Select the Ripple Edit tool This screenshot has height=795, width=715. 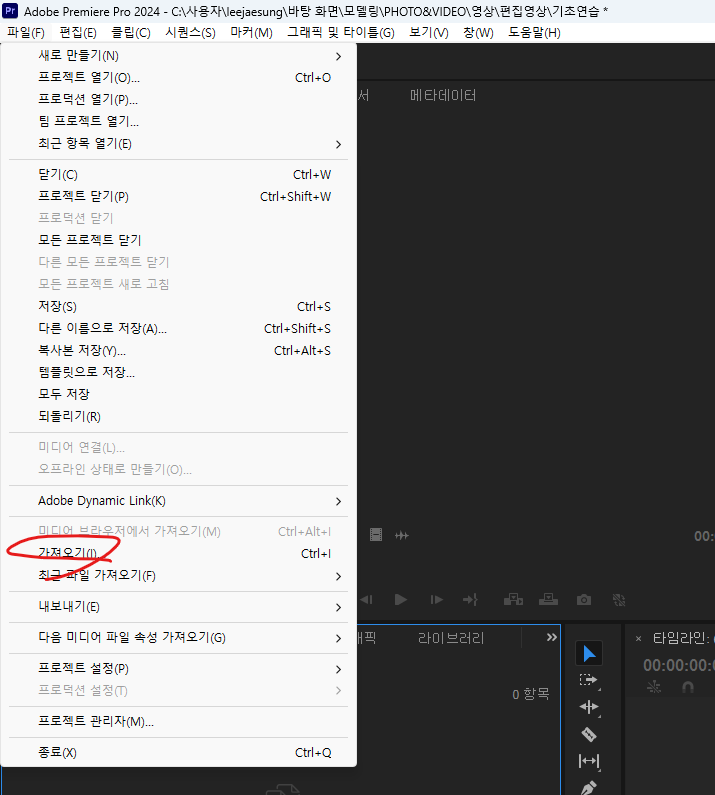pos(589,706)
